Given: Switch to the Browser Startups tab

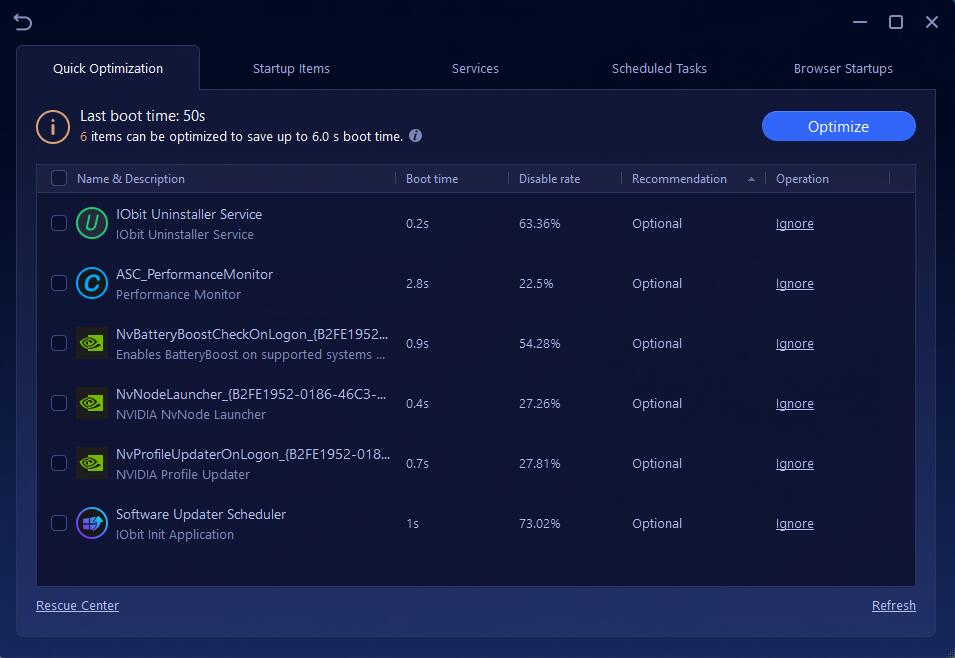Looking at the screenshot, I should pyautogui.click(x=843, y=68).
